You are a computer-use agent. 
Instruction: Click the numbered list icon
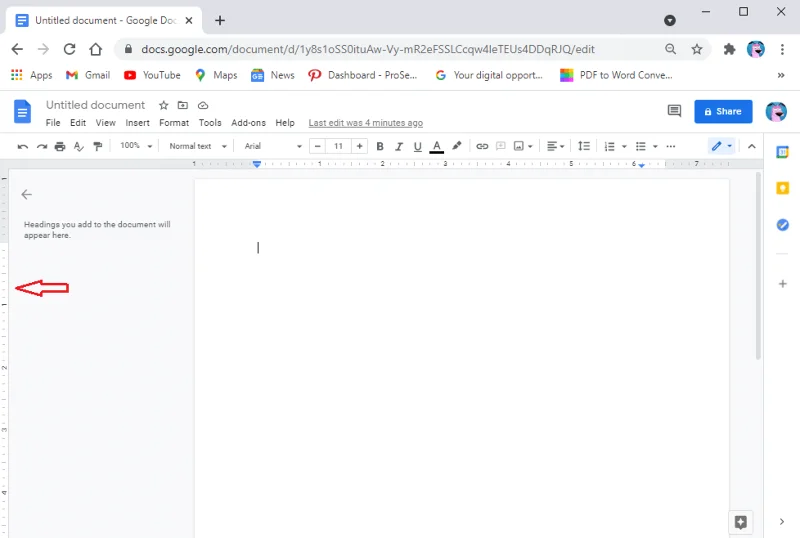coord(609,146)
